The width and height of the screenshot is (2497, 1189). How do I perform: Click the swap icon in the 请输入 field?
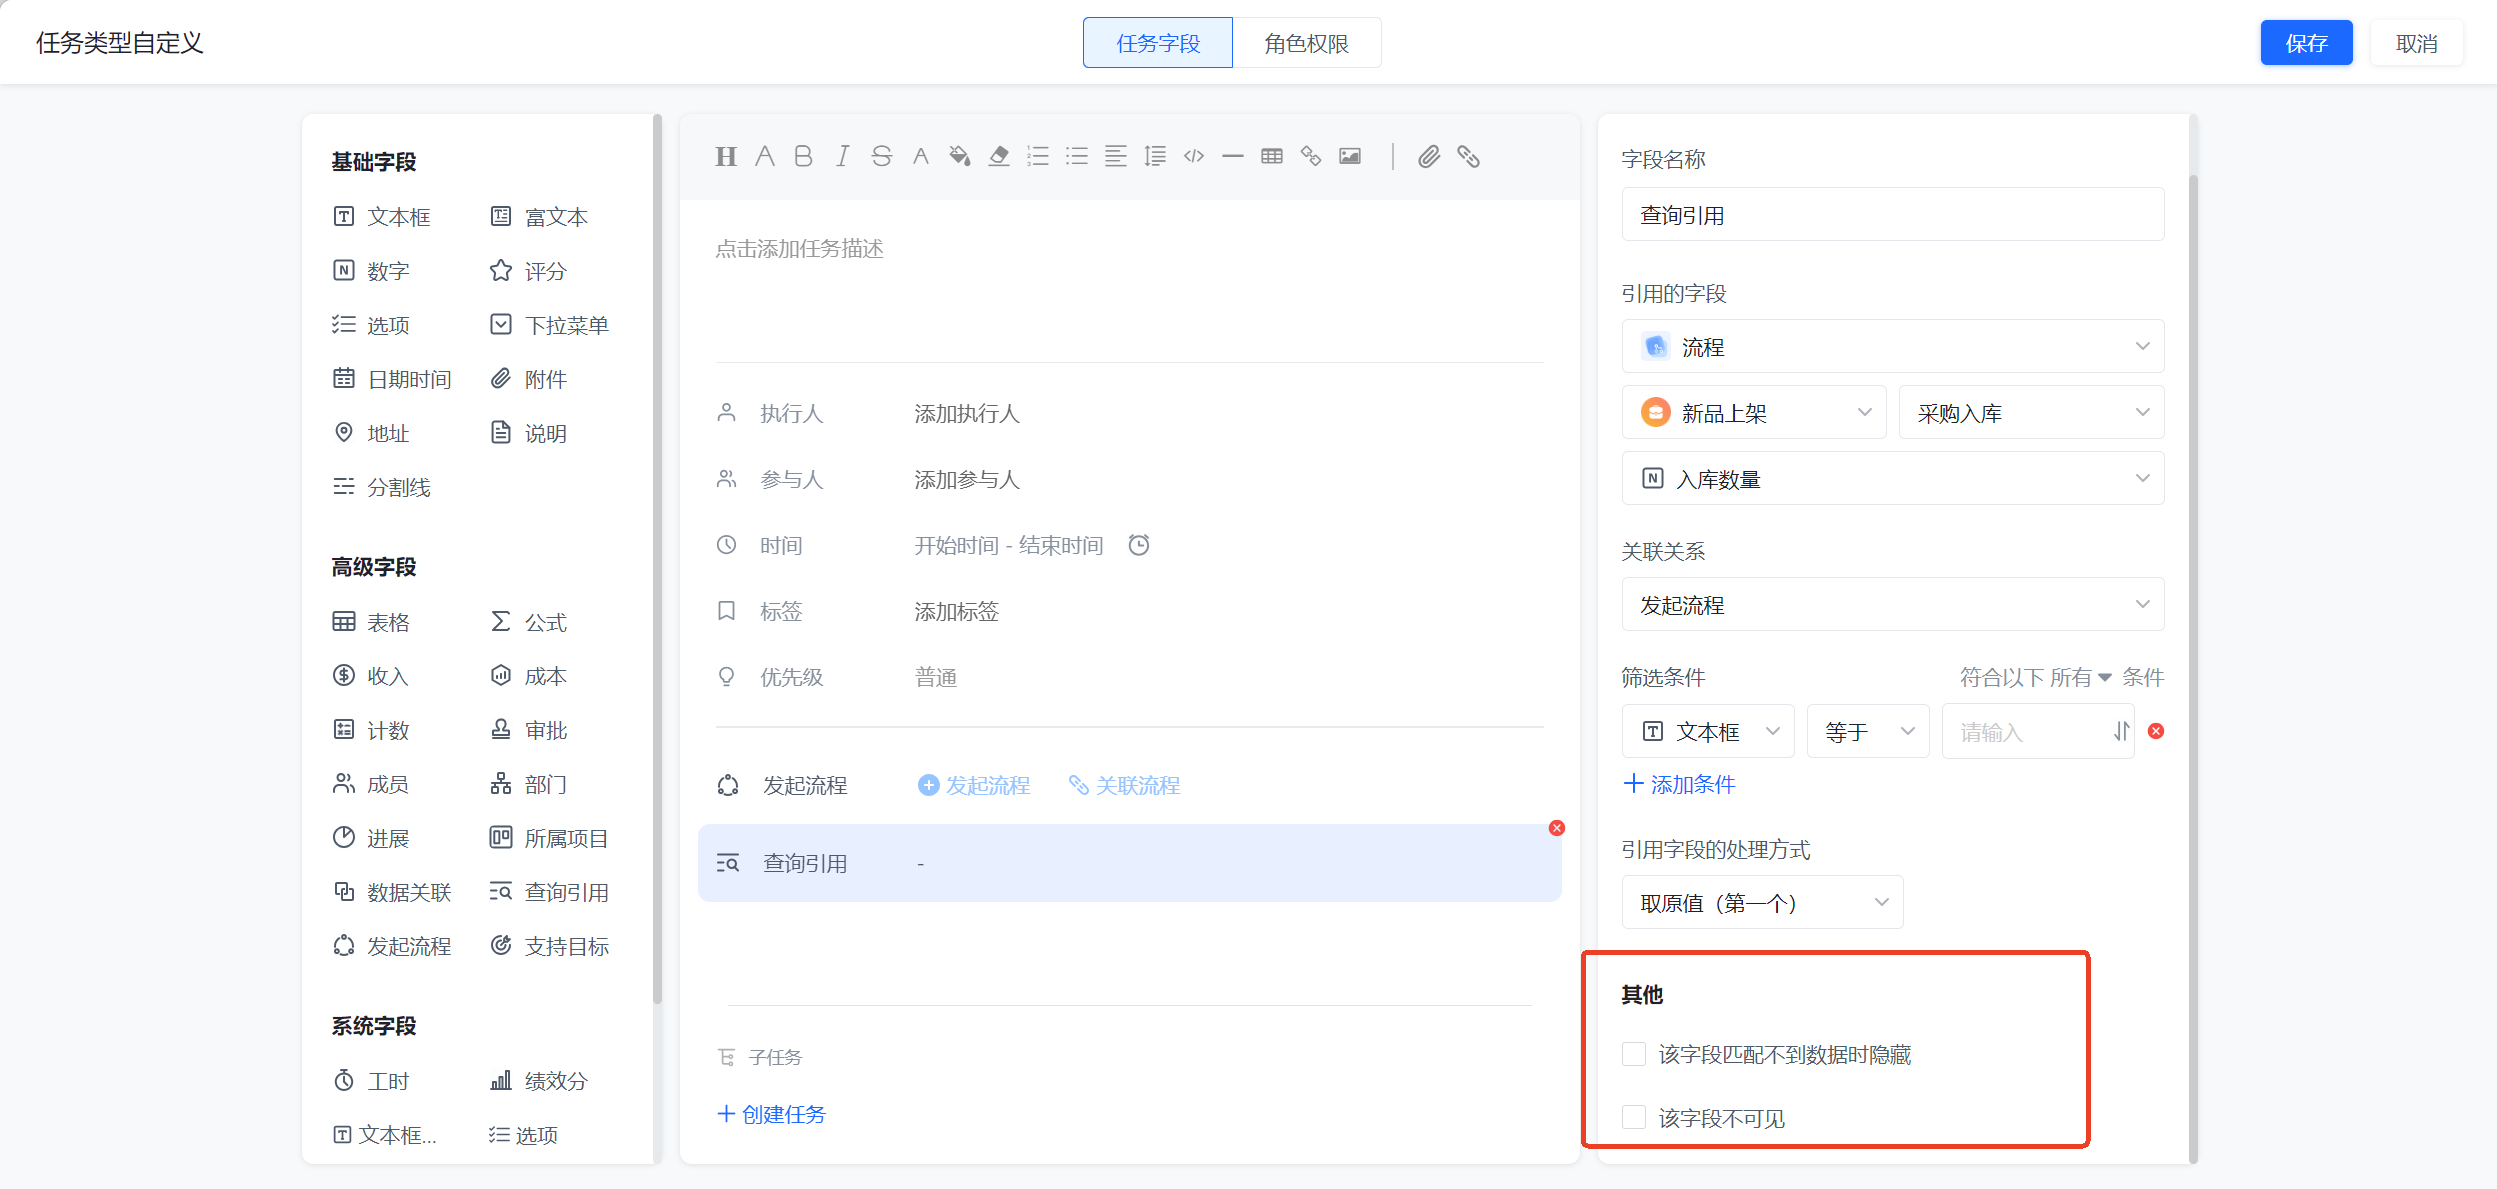pos(2121,732)
